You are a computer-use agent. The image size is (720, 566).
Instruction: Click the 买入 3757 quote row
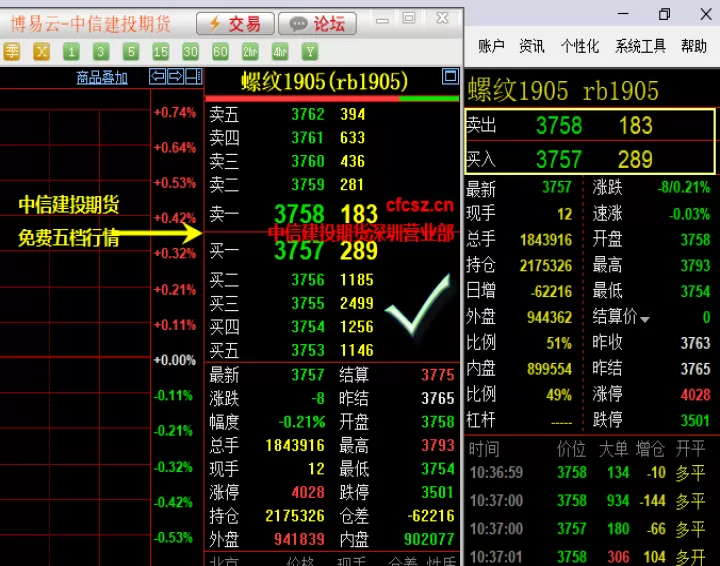pyautogui.click(x=590, y=157)
